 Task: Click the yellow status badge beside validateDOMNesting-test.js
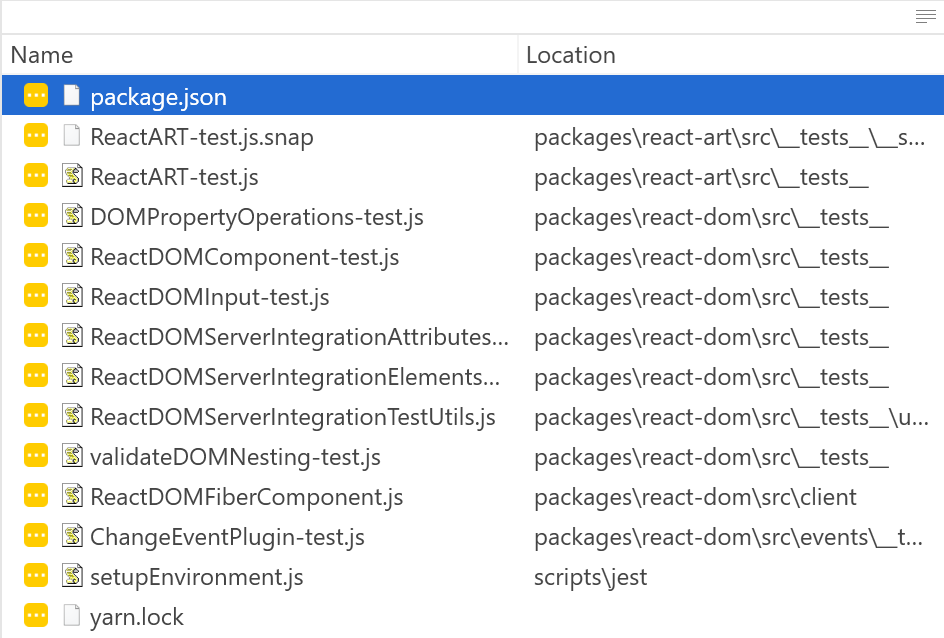coord(36,456)
